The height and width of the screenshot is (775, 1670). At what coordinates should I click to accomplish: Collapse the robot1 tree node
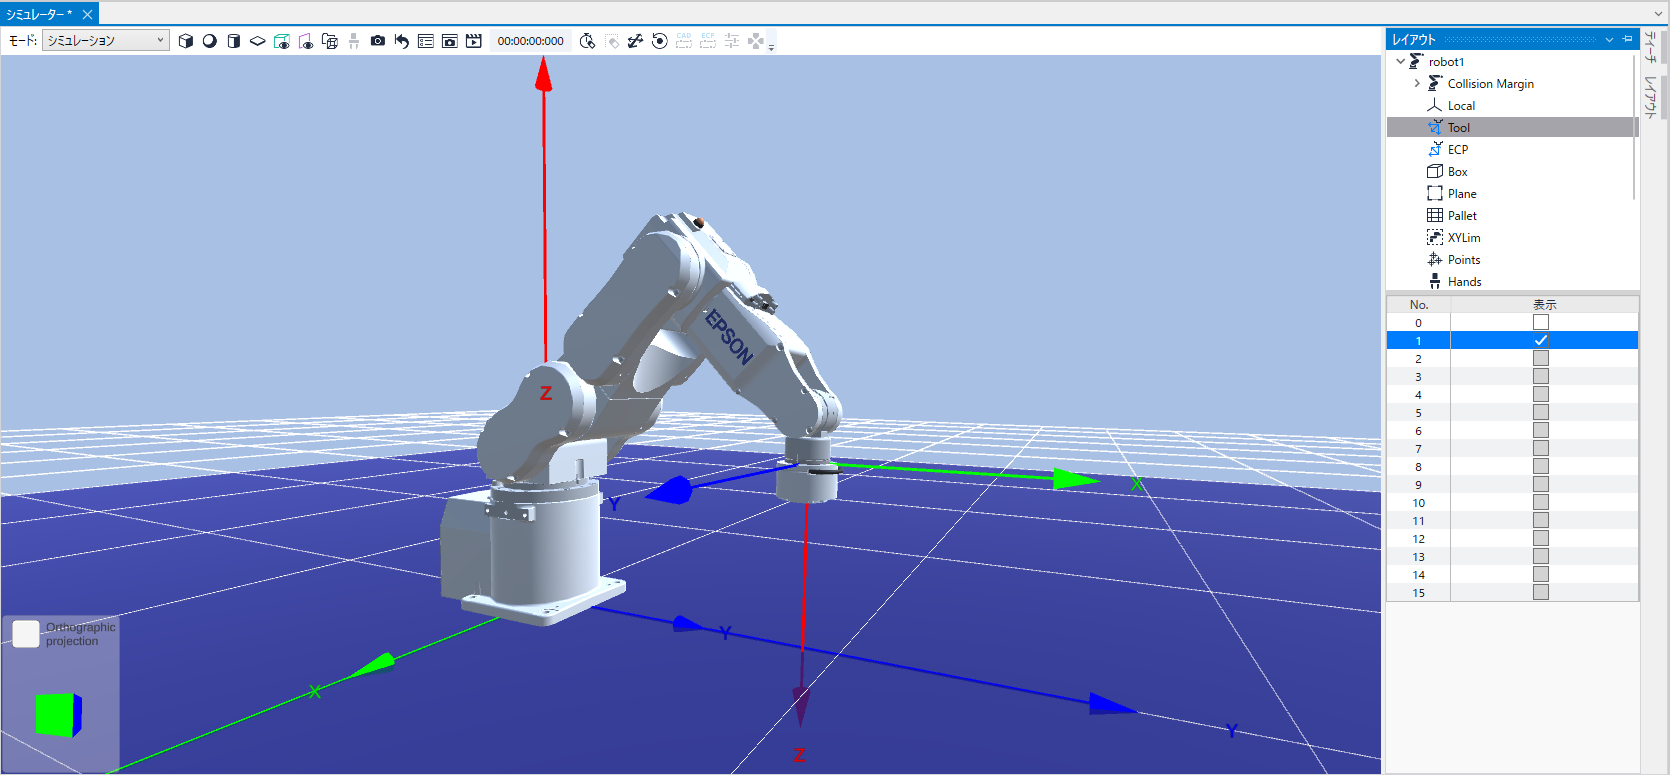pyautogui.click(x=1400, y=62)
